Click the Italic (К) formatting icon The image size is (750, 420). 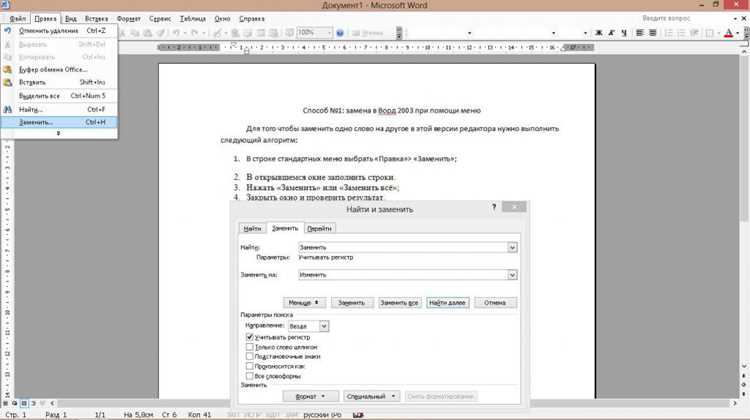pyautogui.click(x=611, y=33)
